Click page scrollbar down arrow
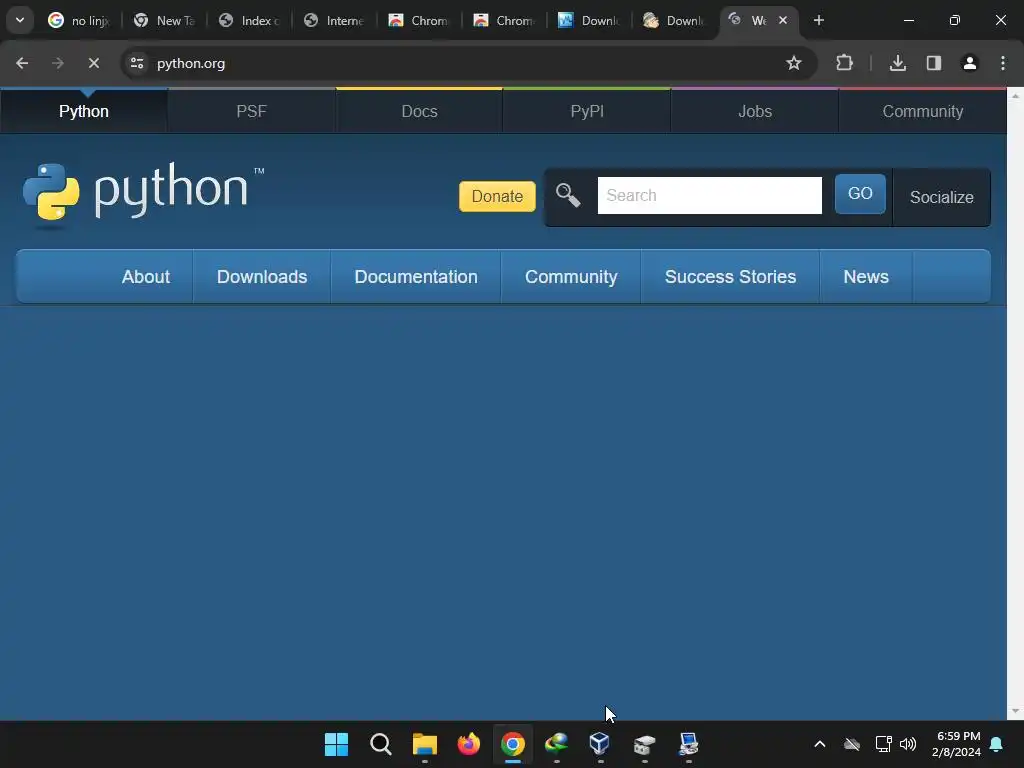This screenshot has width=1024, height=768. [x=1015, y=711]
